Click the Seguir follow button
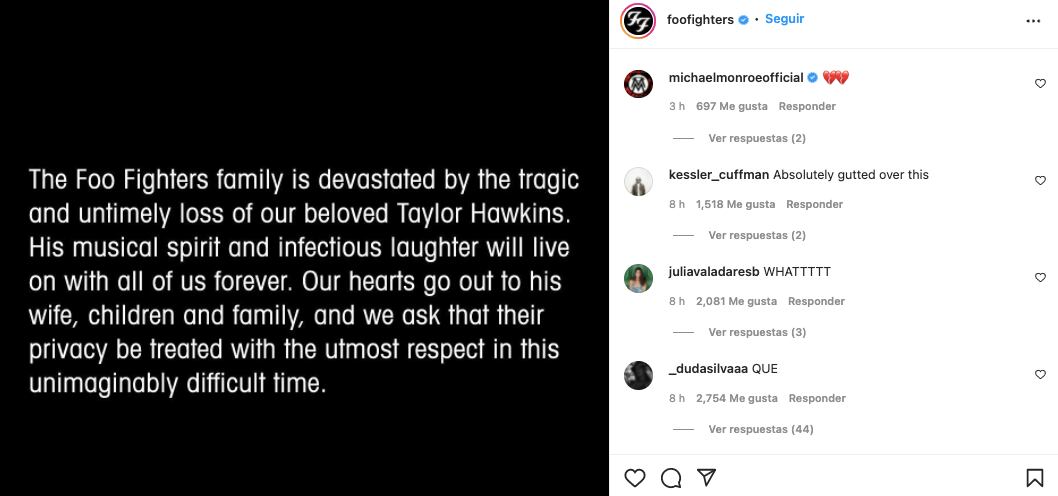 click(785, 19)
